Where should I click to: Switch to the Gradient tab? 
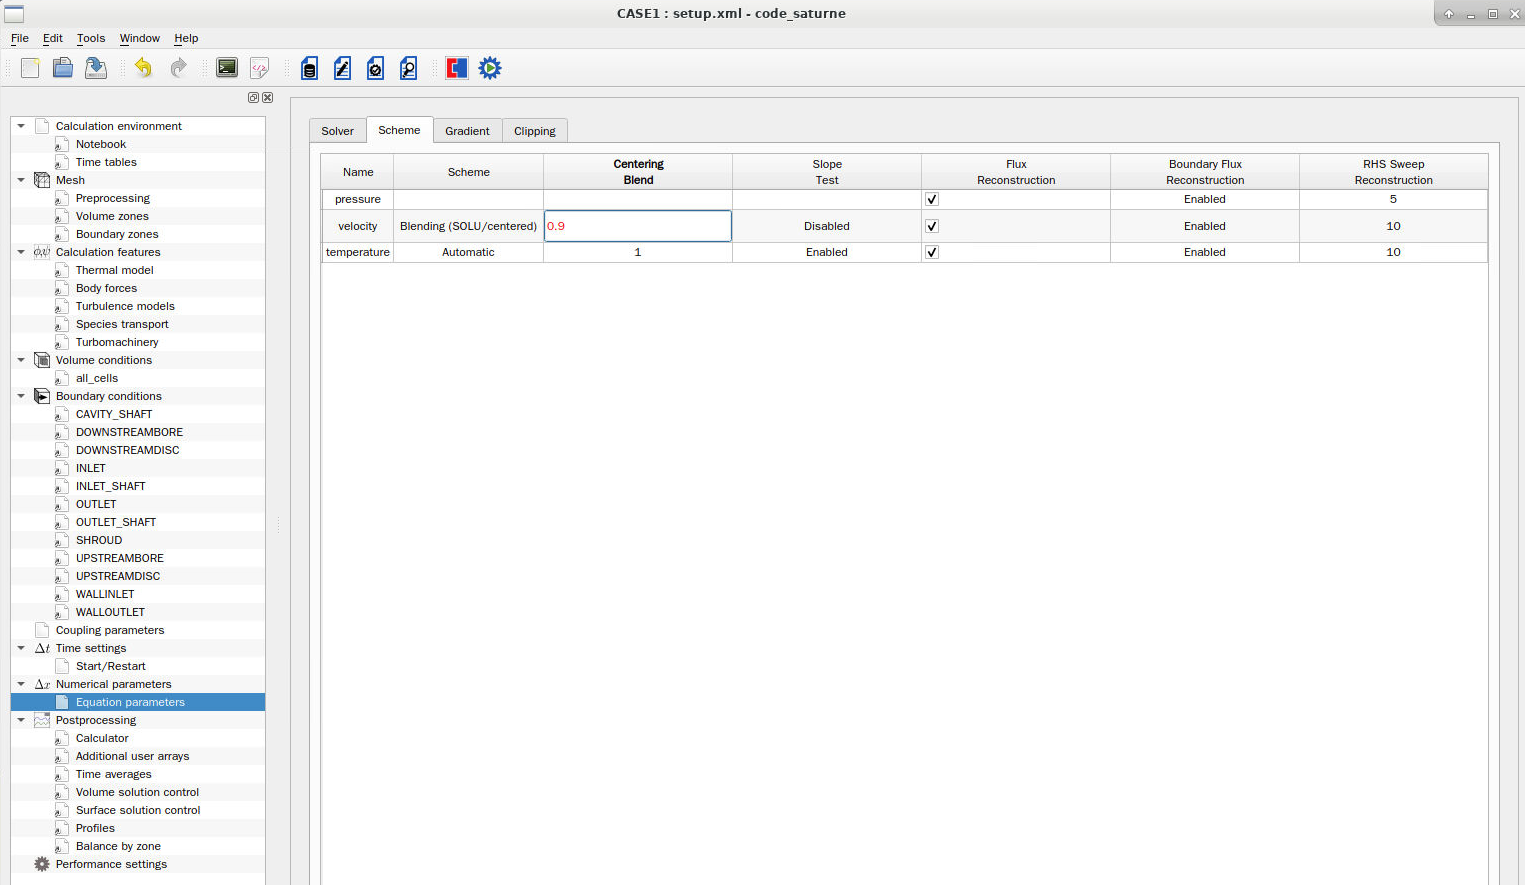tap(467, 131)
